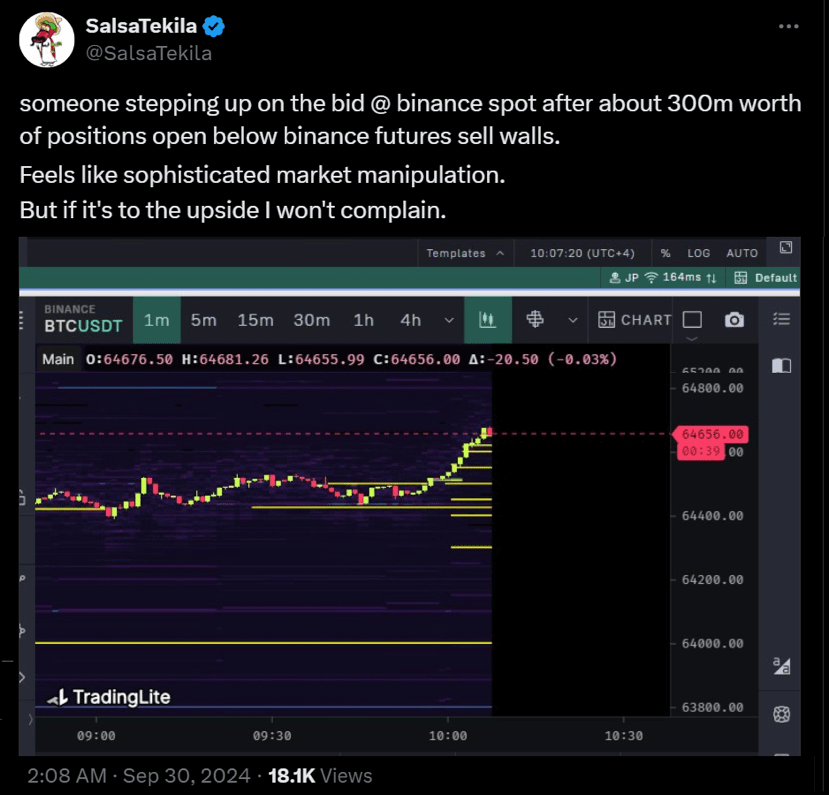829x795 pixels.
Task: Open the crosshair tool options dropdown
Action: 572,320
